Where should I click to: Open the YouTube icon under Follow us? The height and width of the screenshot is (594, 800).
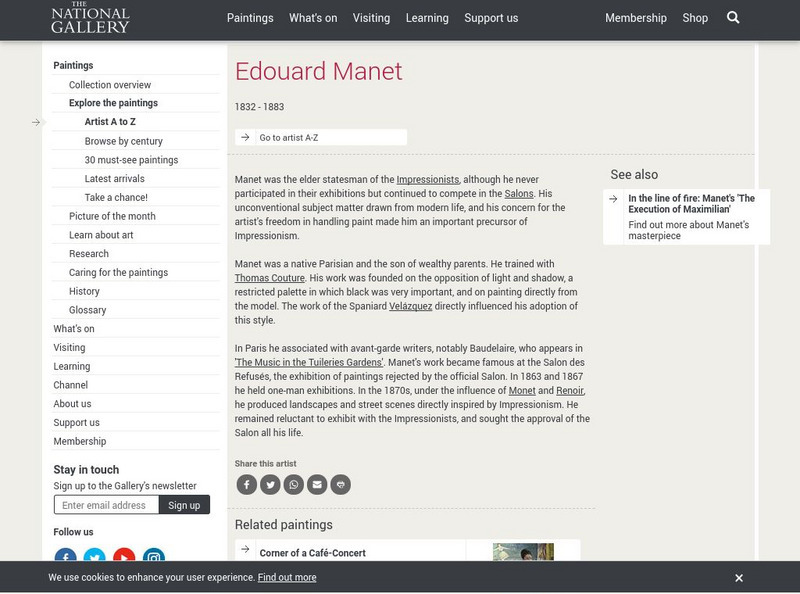(124, 557)
